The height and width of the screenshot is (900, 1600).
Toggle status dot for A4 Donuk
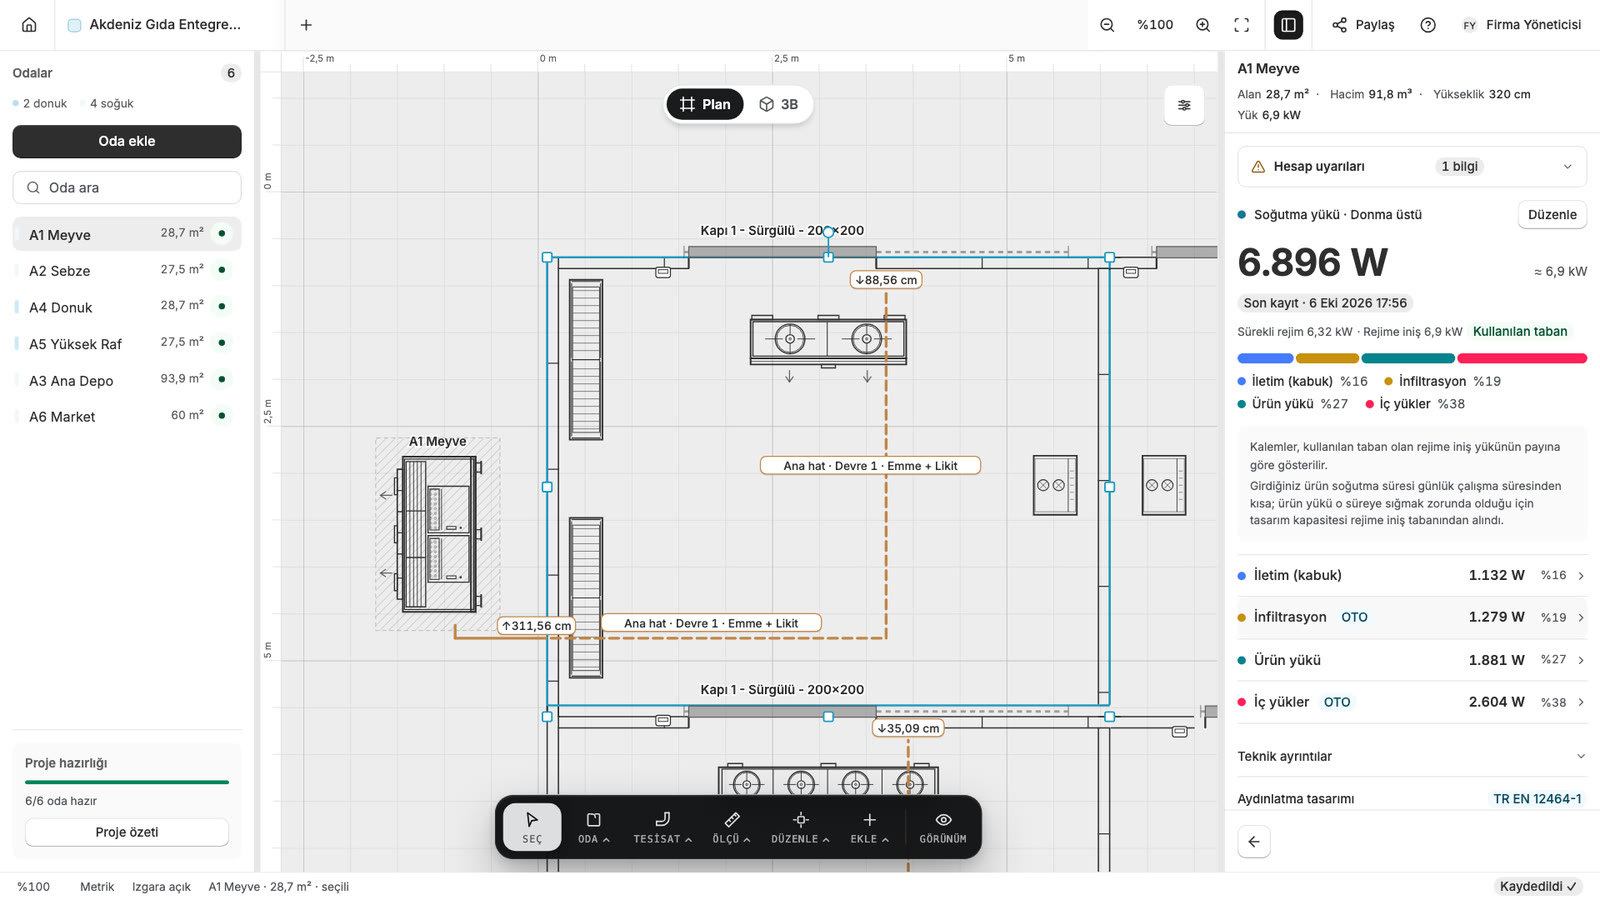(x=222, y=306)
